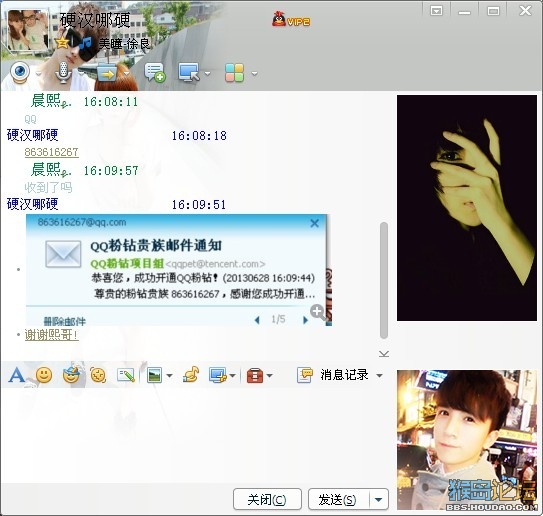
Task: Expand 消息记录 dropdown arrow
Action: click(380, 376)
